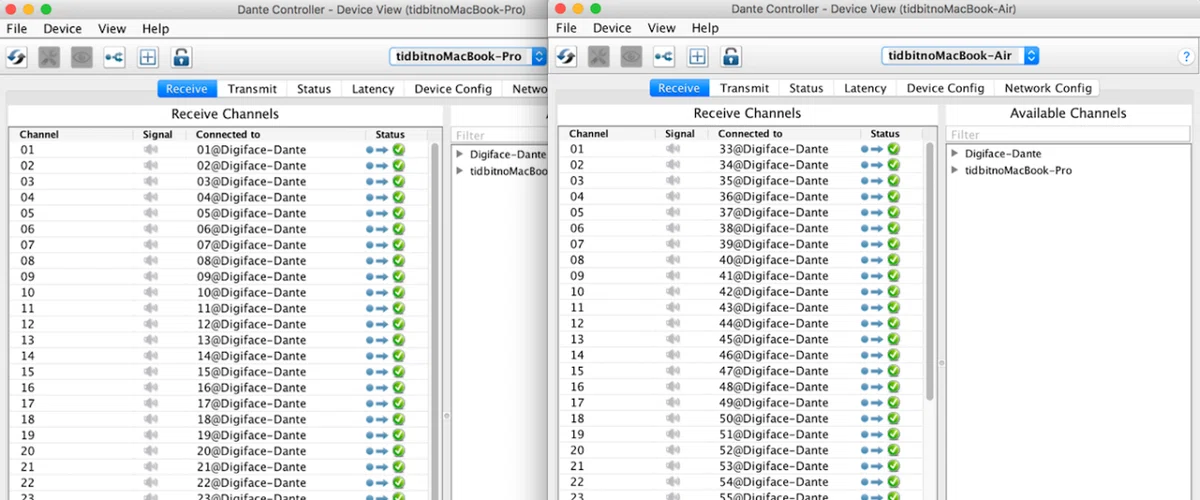Click the padlock icon in MacBook-Pro window
This screenshot has width=1200, height=500.
click(181, 57)
